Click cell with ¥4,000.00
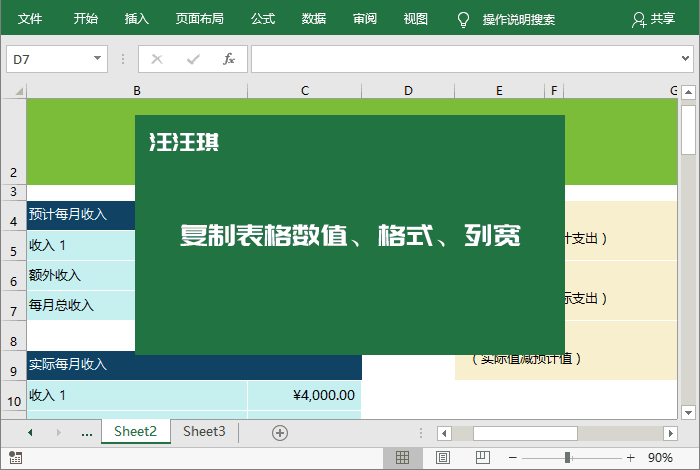 pyautogui.click(x=304, y=395)
